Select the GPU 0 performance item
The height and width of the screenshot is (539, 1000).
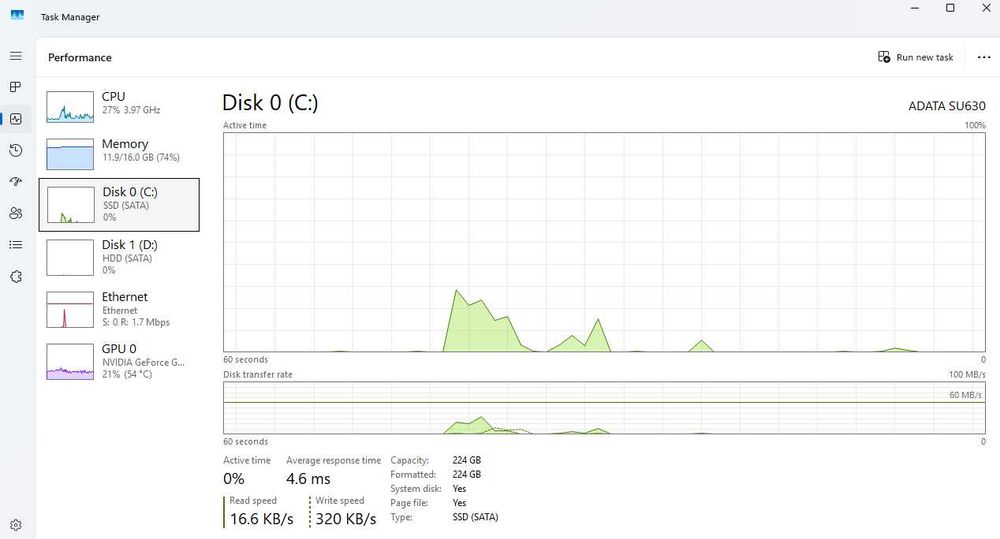click(x=119, y=361)
